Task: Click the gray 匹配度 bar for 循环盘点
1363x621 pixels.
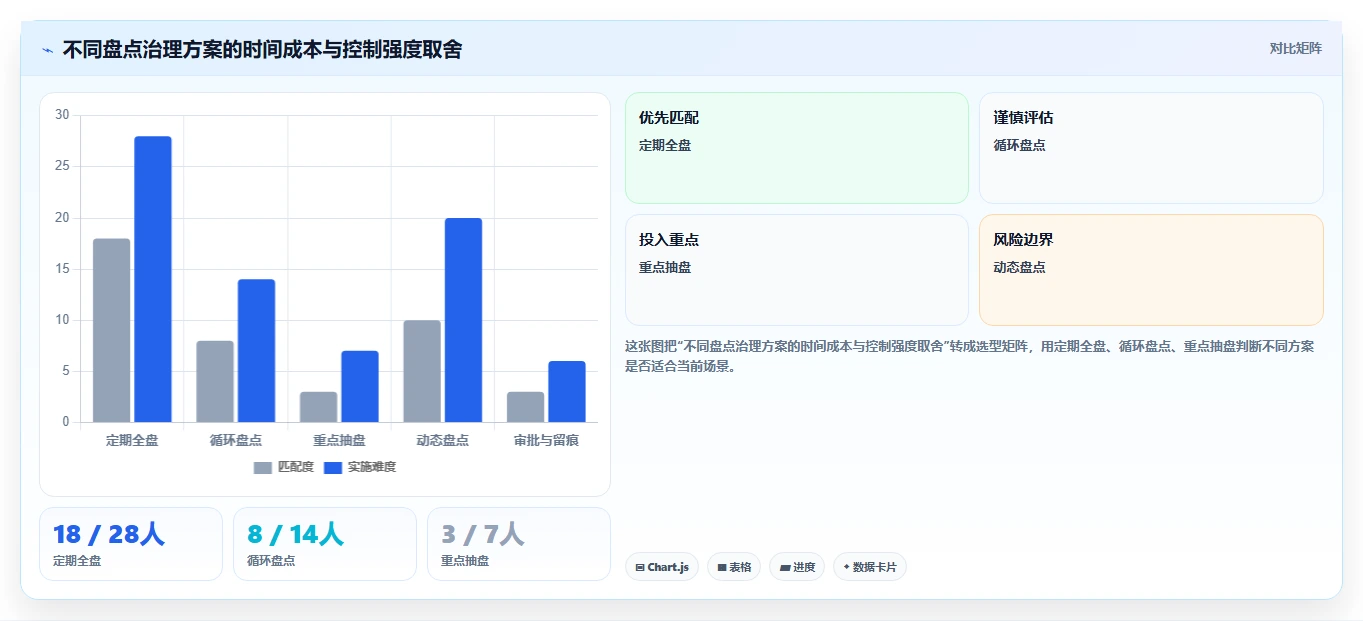Action: click(x=215, y=381)
